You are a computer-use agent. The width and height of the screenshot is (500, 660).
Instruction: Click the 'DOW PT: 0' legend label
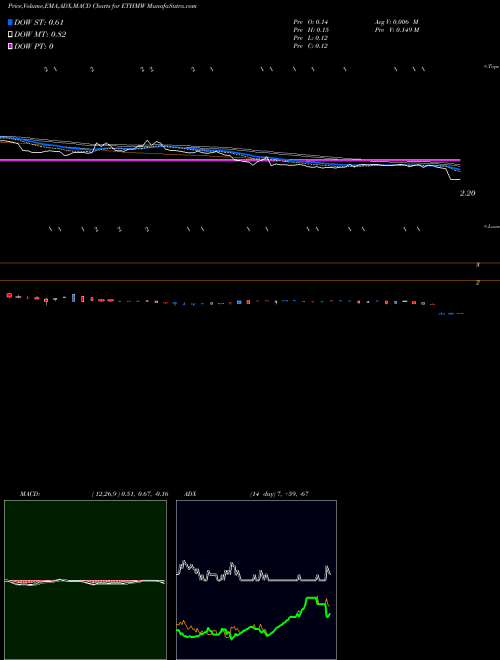(x=34, y=46)
